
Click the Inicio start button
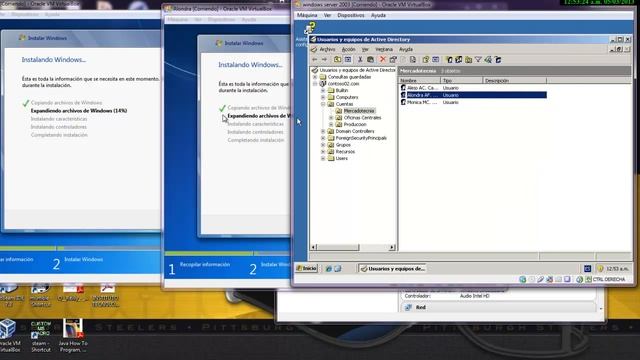[x=307, y=269]
